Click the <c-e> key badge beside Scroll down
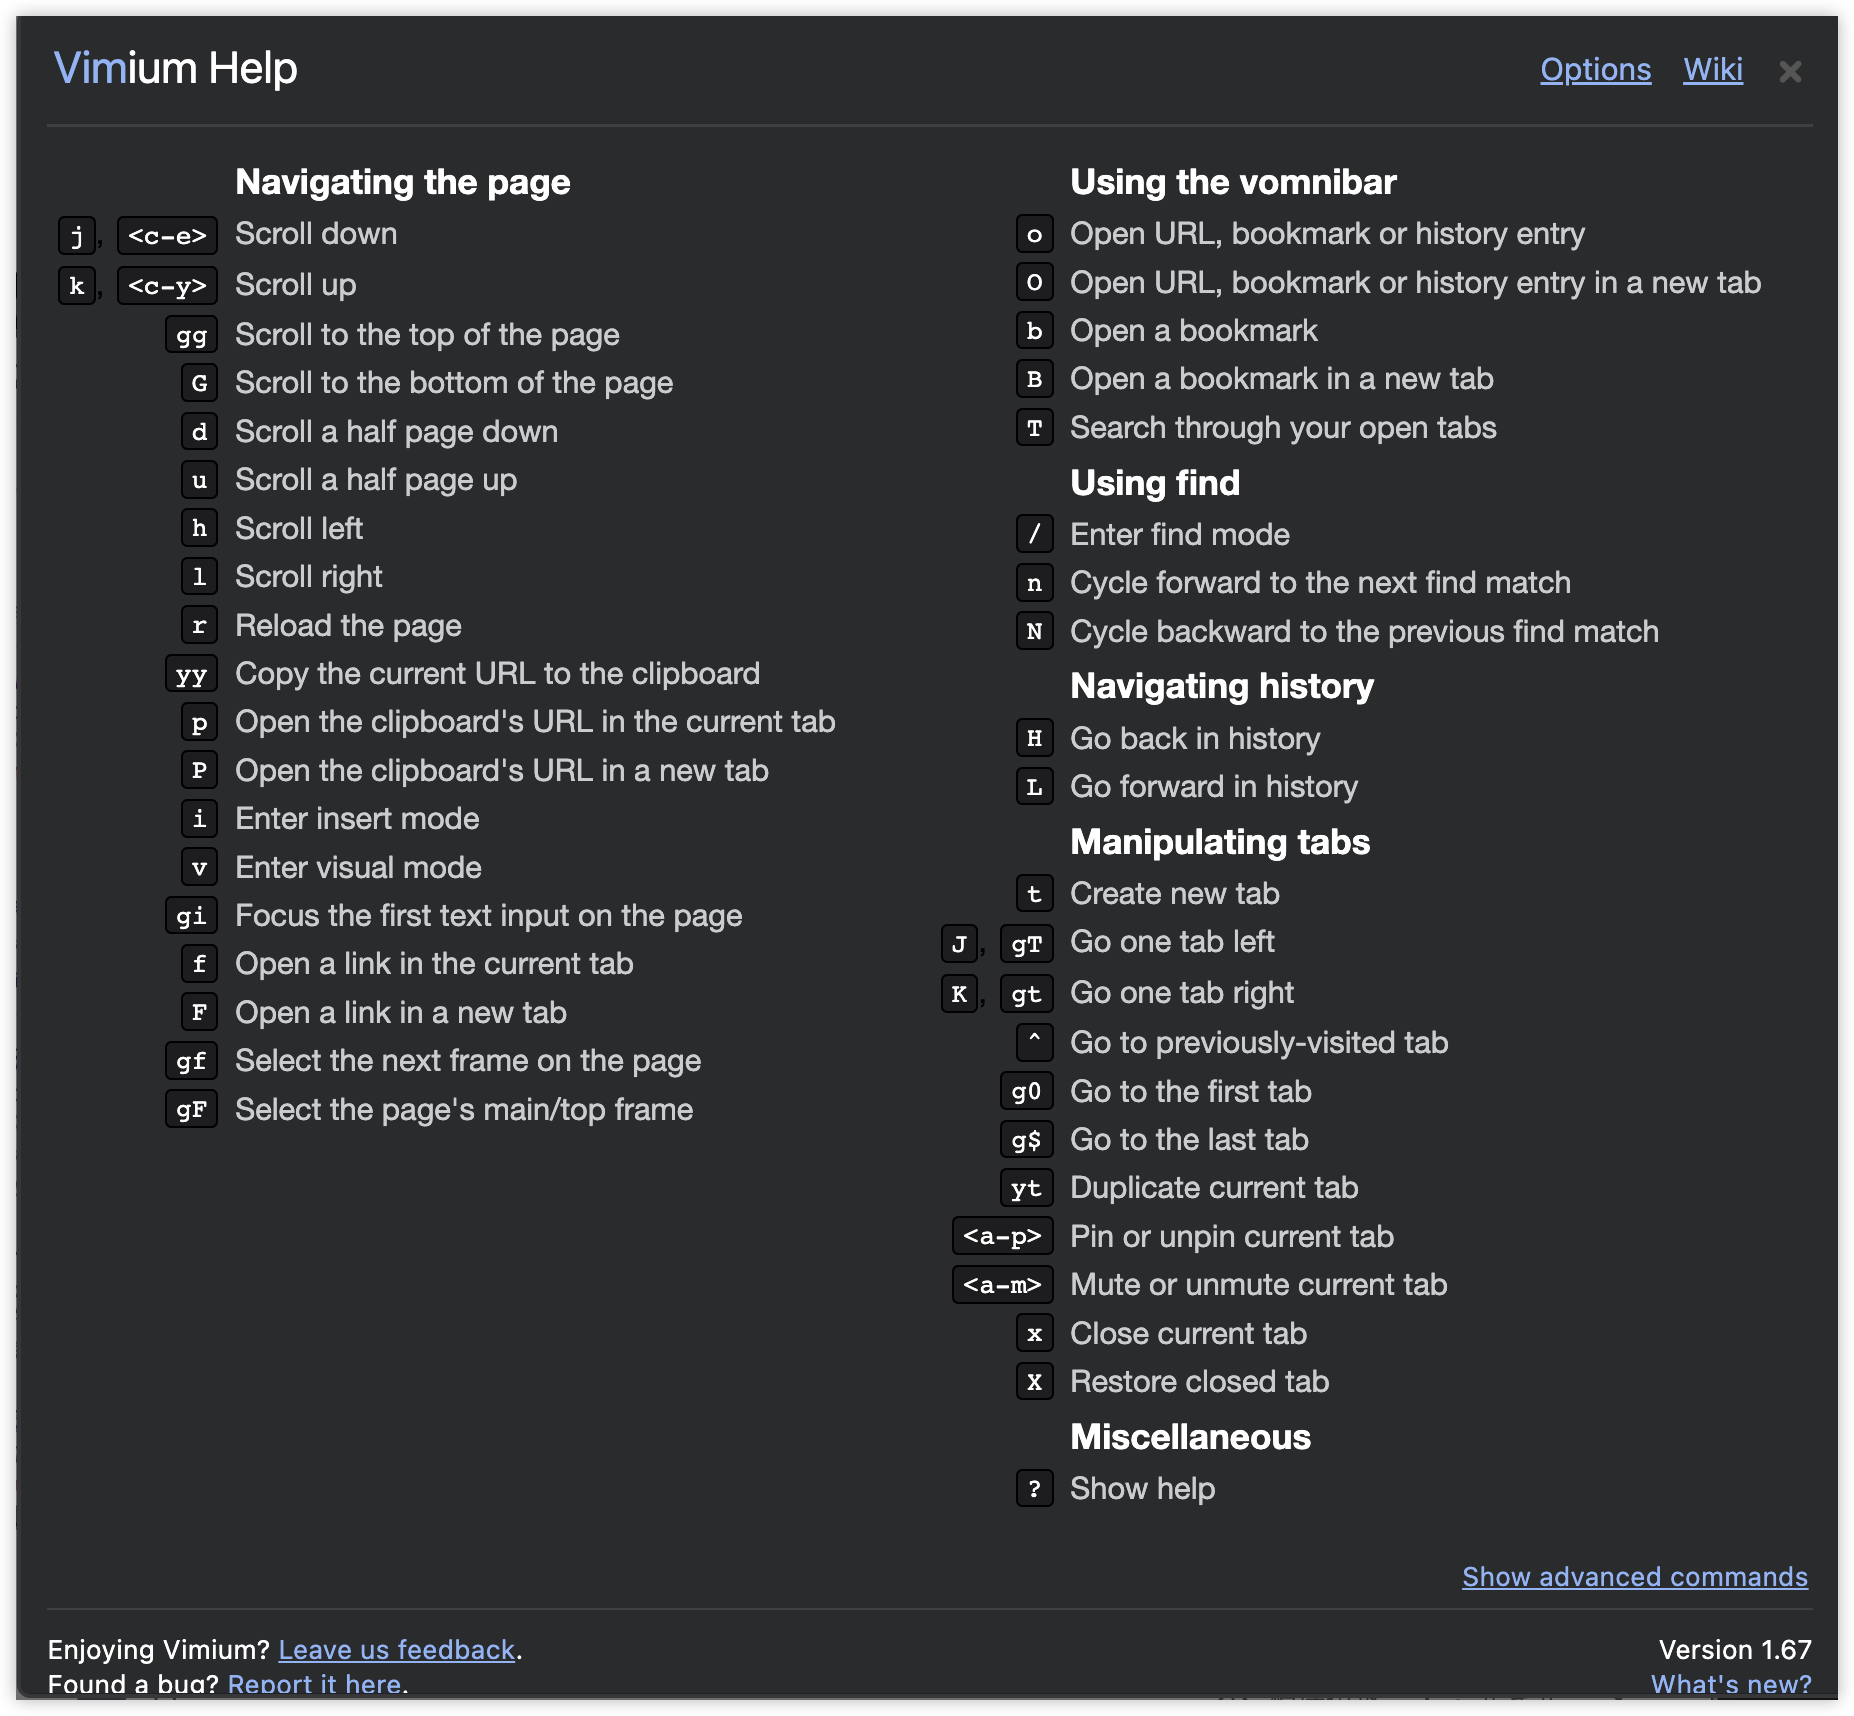The width and height of the screenshot is (1854, 1716). 167,236
